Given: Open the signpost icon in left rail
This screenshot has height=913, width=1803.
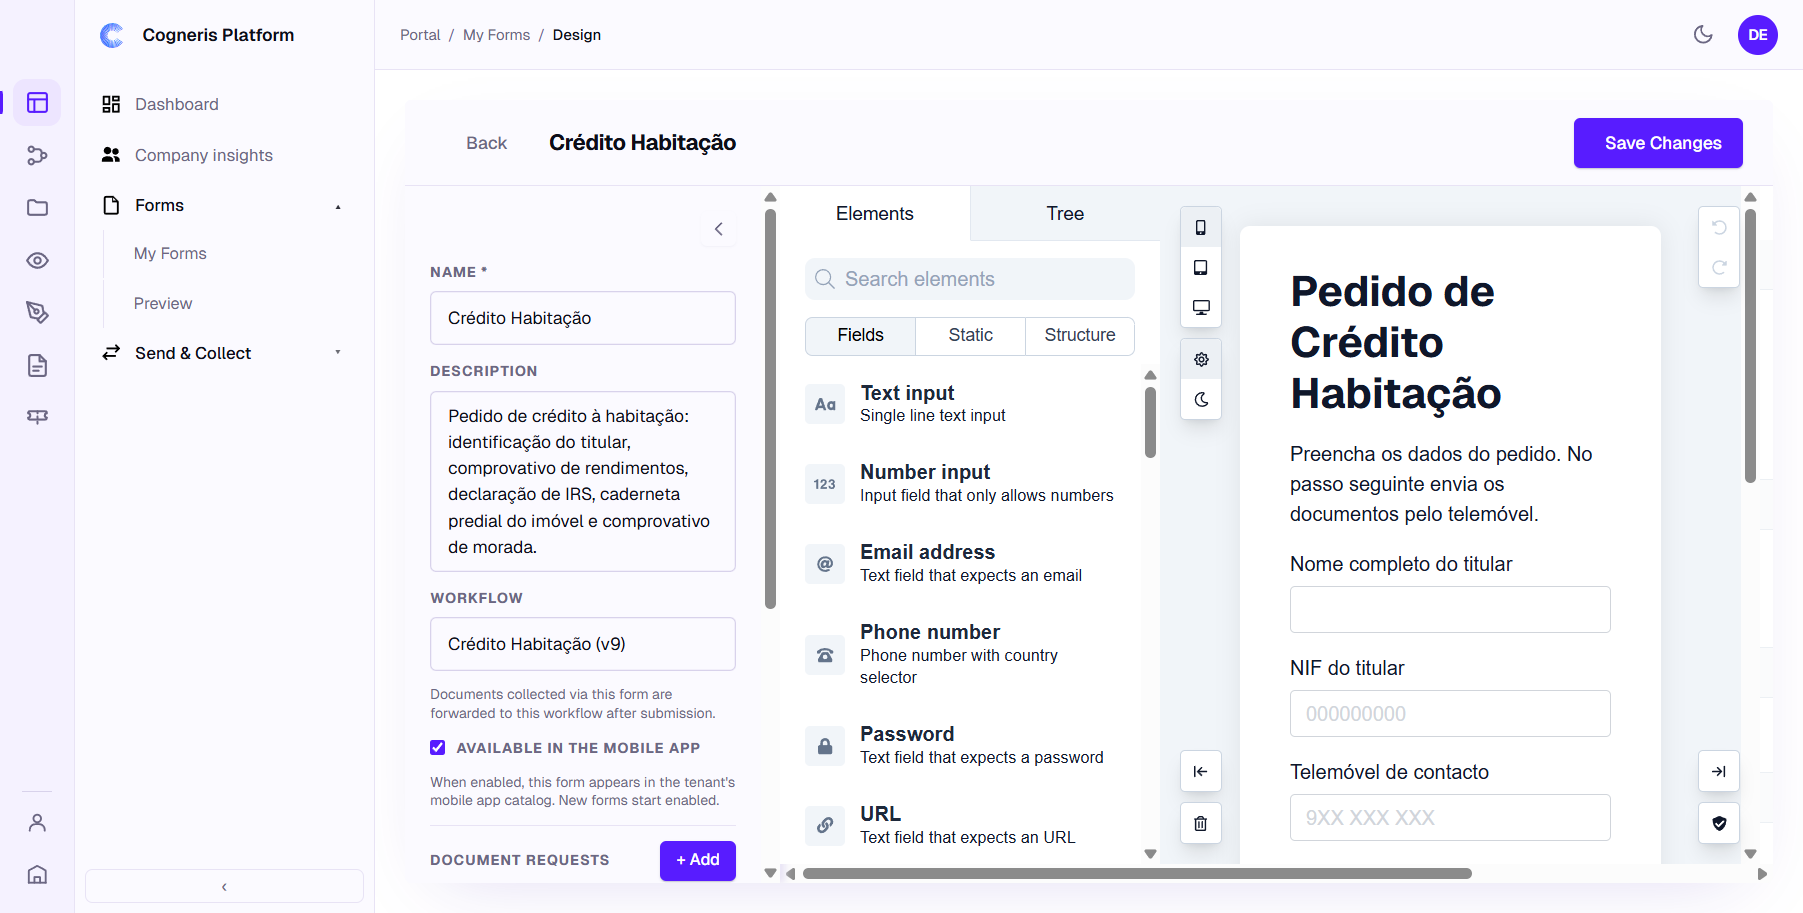Looking at the screenshot, I should 37,417.
